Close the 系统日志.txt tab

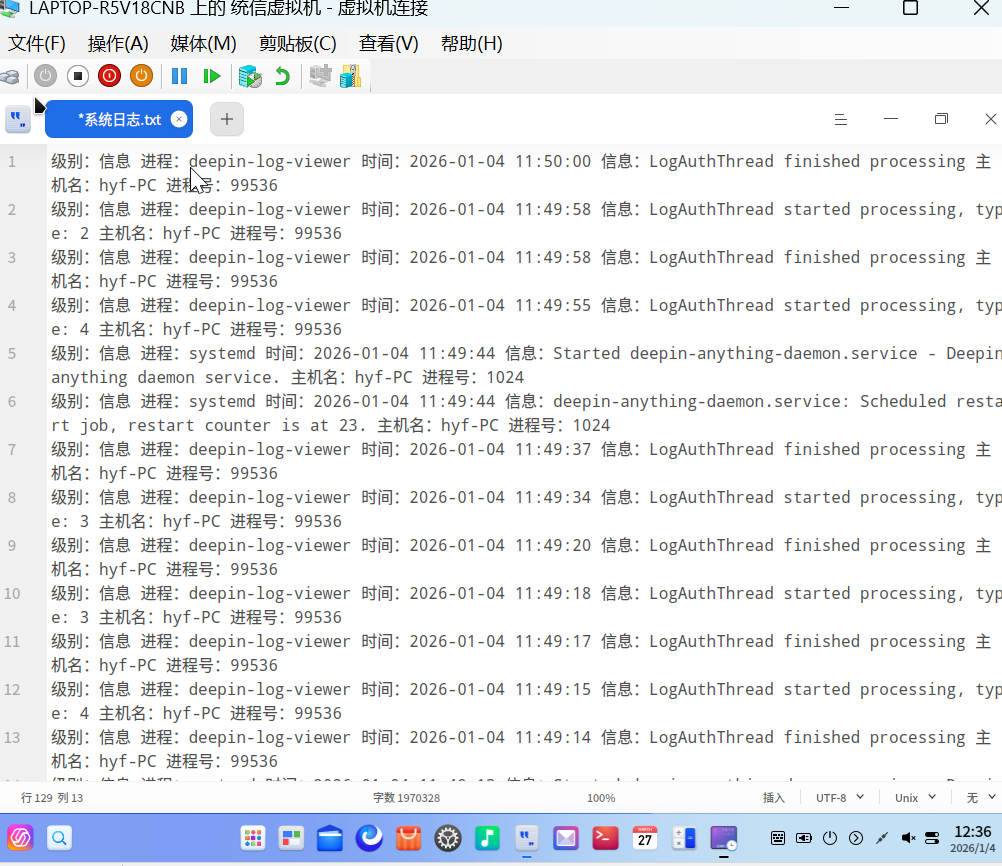[x=179, y=119]
